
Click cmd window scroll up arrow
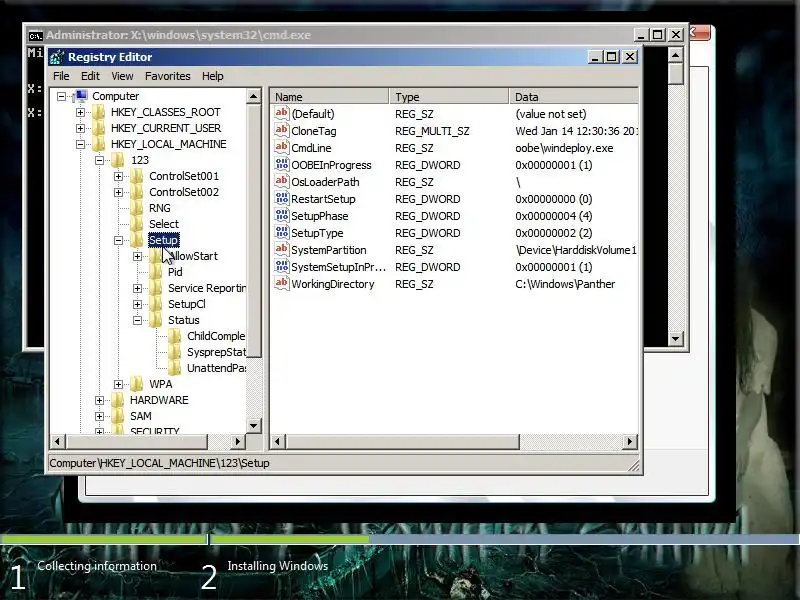(x=676, y=55)
